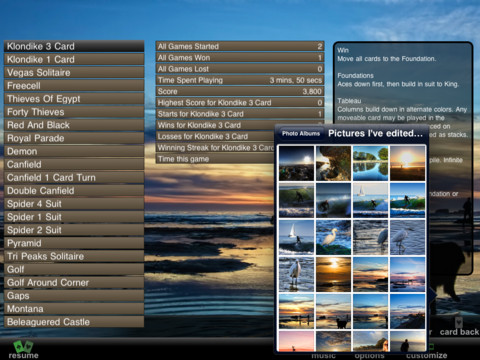Click the card back label
Viewport: 480px width, 360px height.
459,332
